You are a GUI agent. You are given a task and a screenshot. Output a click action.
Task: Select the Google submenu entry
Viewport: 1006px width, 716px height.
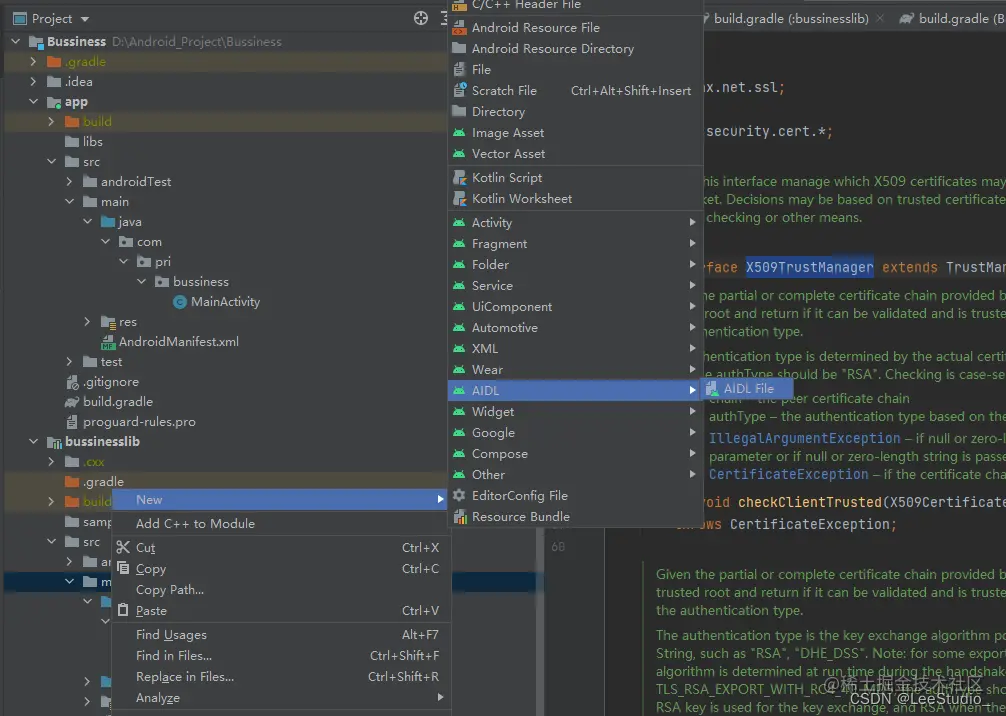click(x=575, y=432)
